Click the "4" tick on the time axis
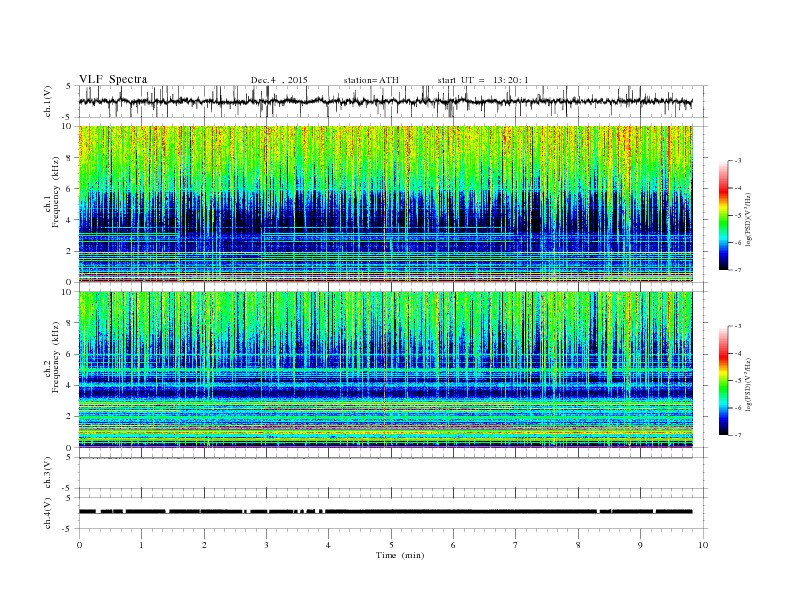The height and width of the screenshot is (612, 792). [x=329, y=545]
